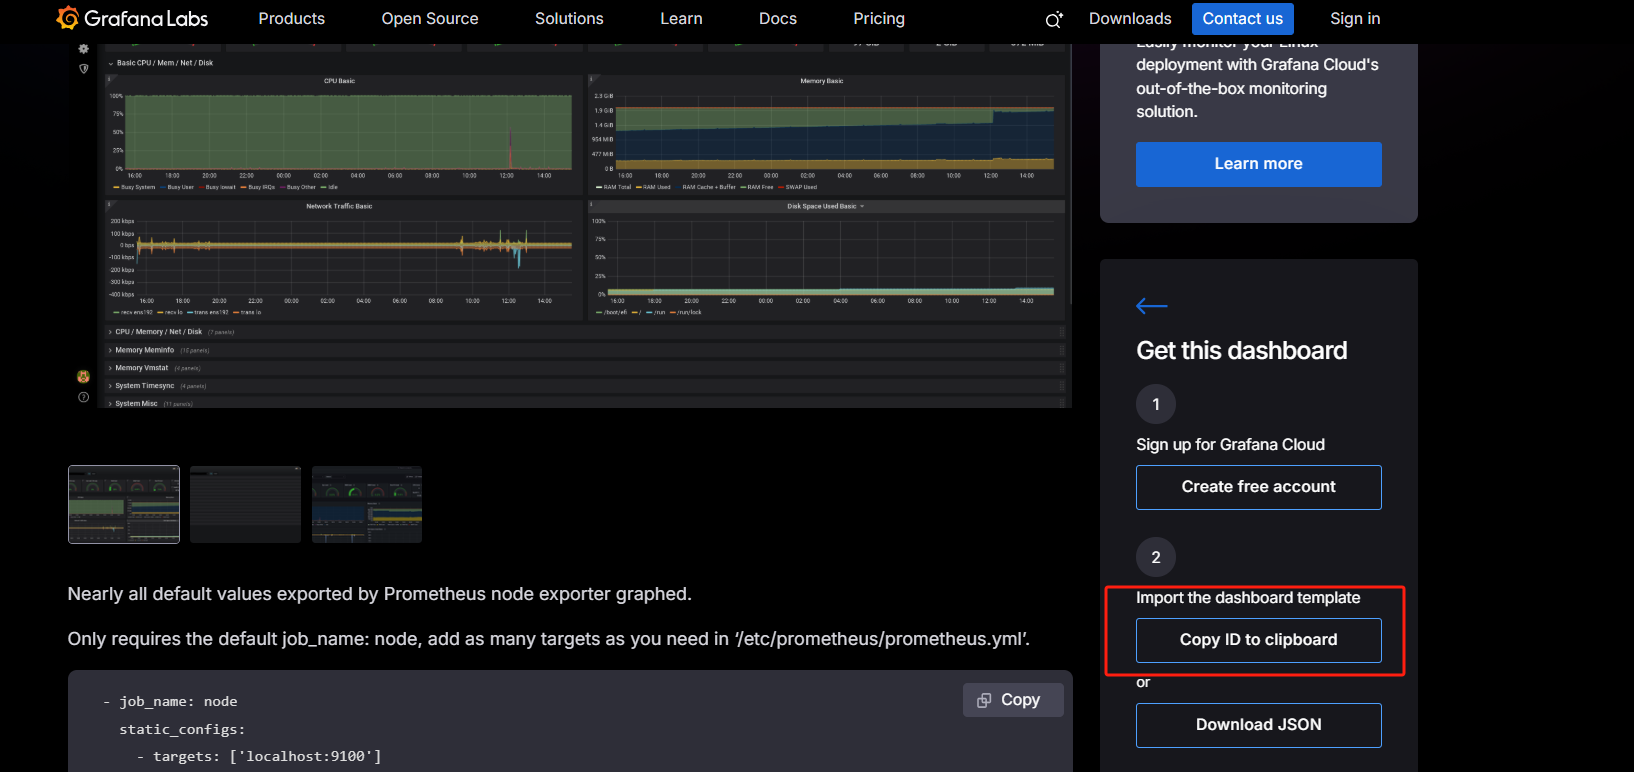Collapse the Basic CPU / Mem / Net / Disk row

click(x=161, y=63)
